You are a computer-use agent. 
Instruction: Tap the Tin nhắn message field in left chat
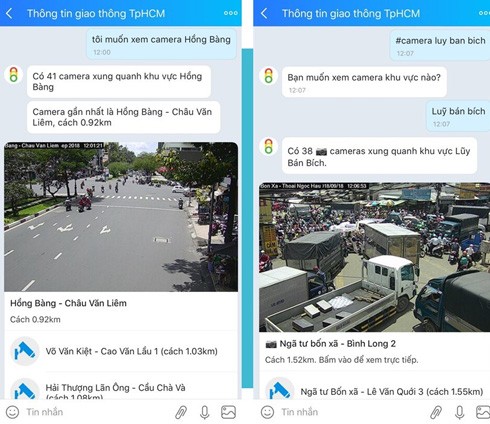97,412
